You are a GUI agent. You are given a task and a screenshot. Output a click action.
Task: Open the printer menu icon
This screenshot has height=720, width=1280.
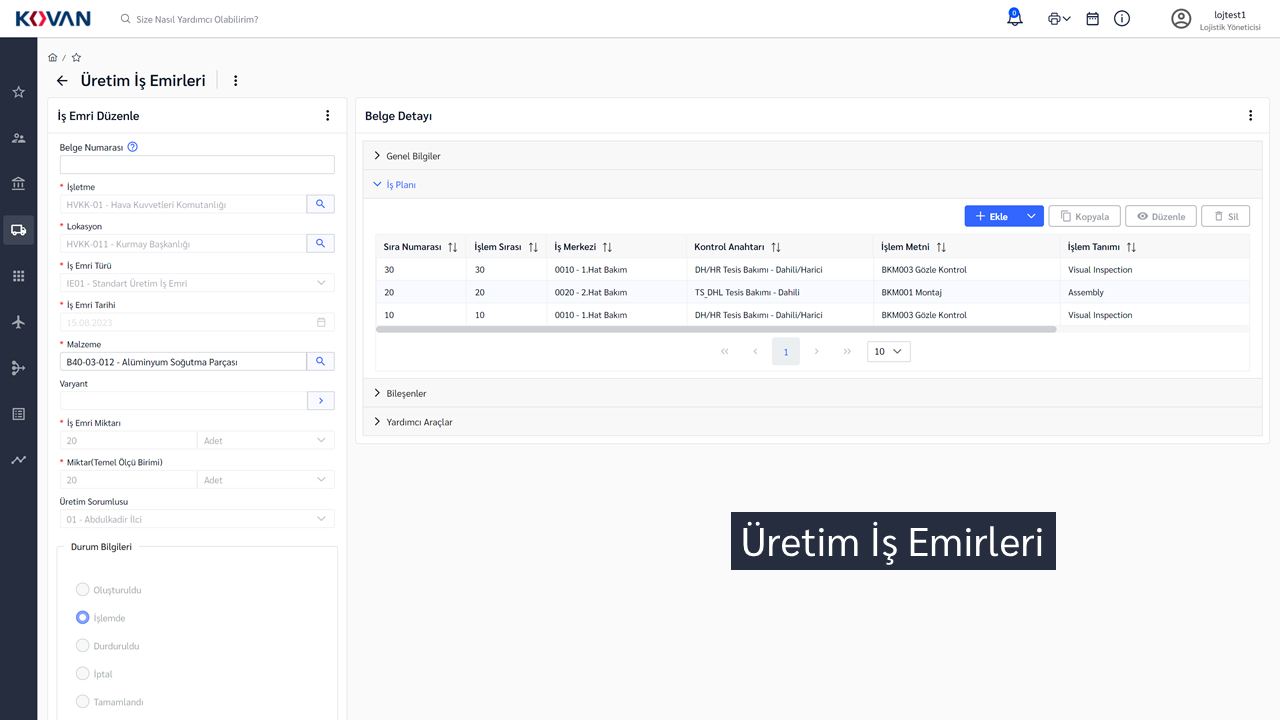1059,18
